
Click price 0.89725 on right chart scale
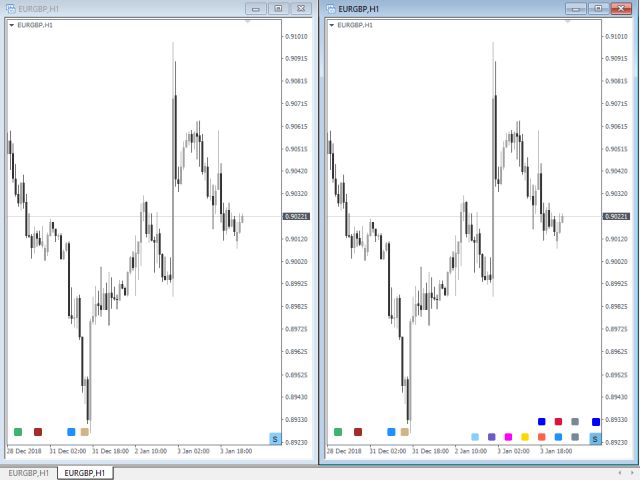[616, 329]
